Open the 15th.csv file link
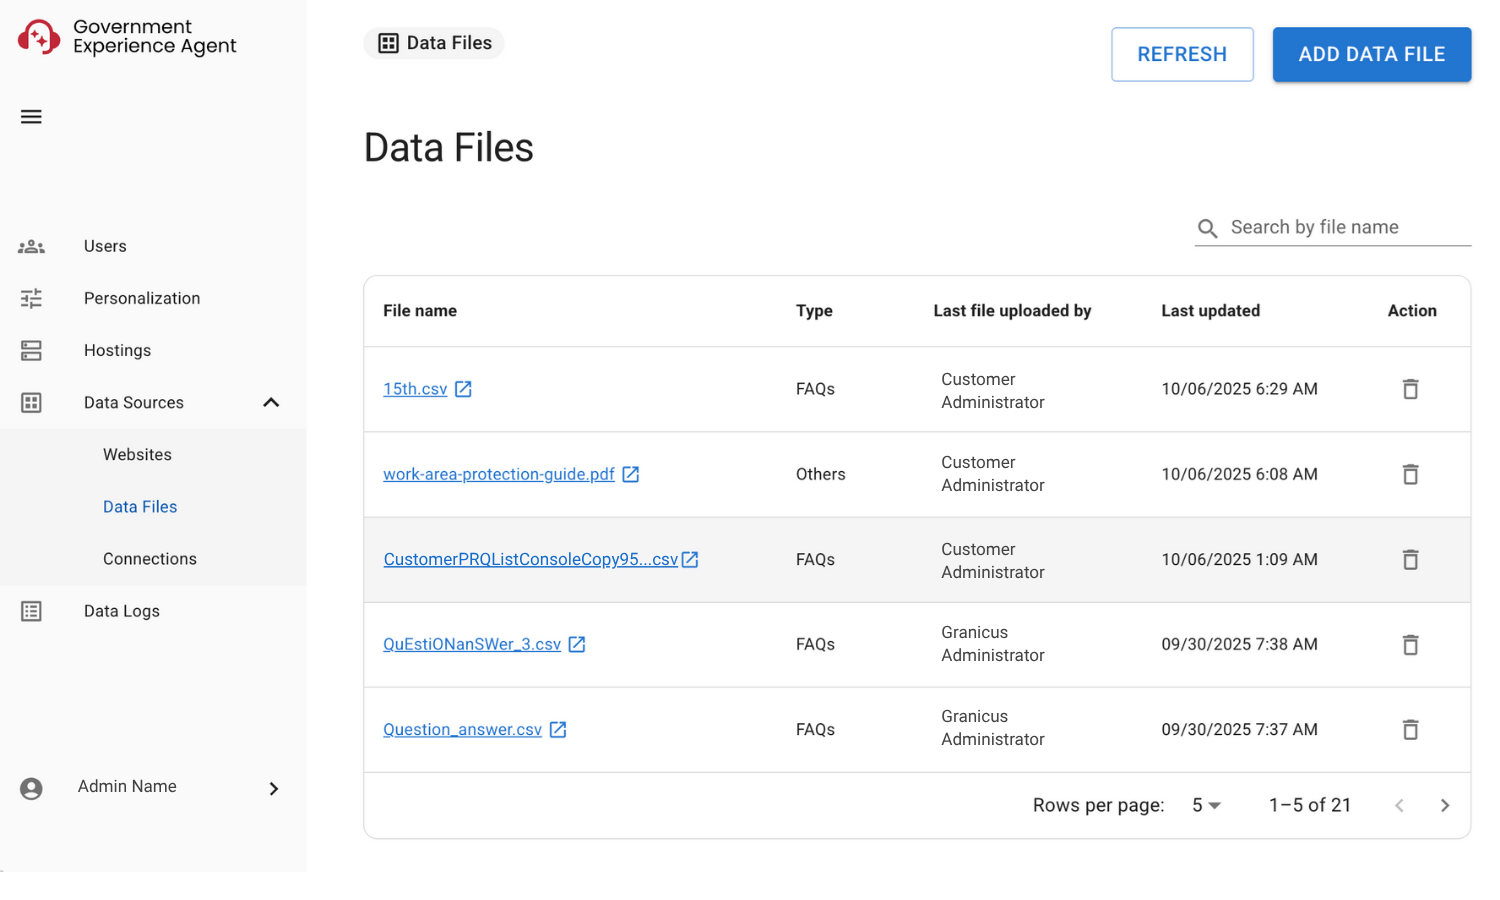 [x=415, y=389]
